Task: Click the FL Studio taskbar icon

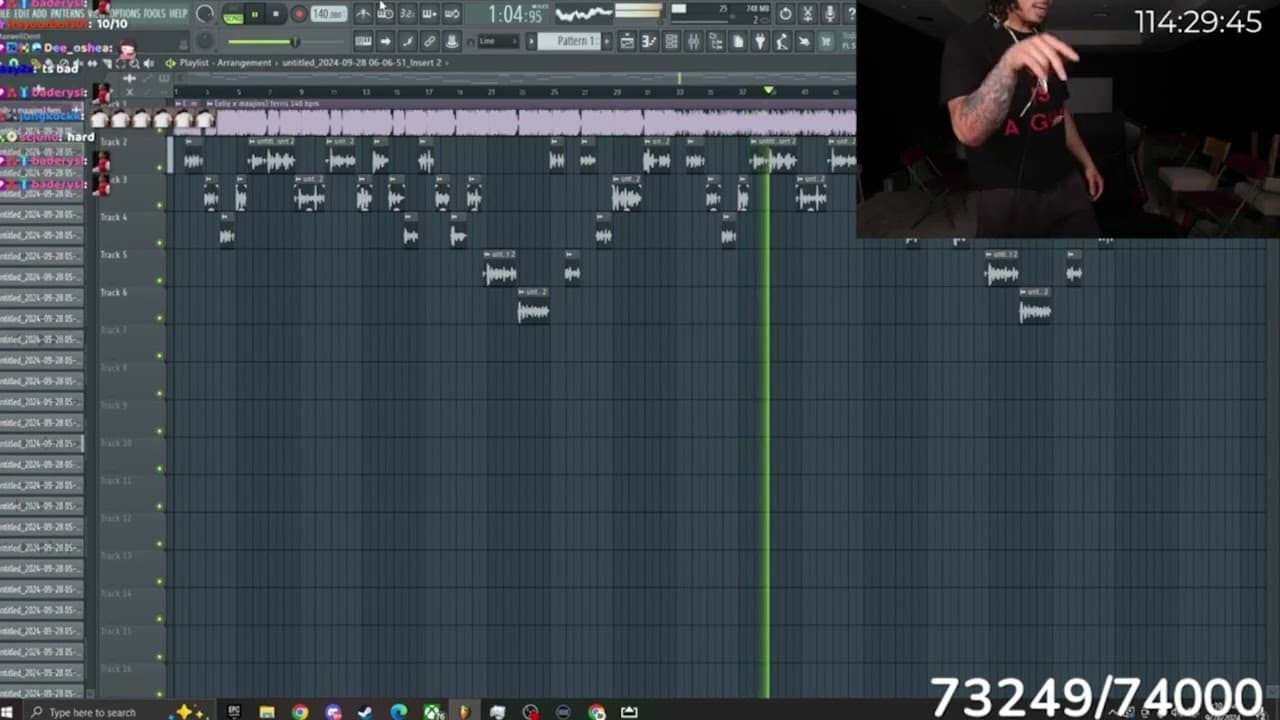Action: [464, 712]
